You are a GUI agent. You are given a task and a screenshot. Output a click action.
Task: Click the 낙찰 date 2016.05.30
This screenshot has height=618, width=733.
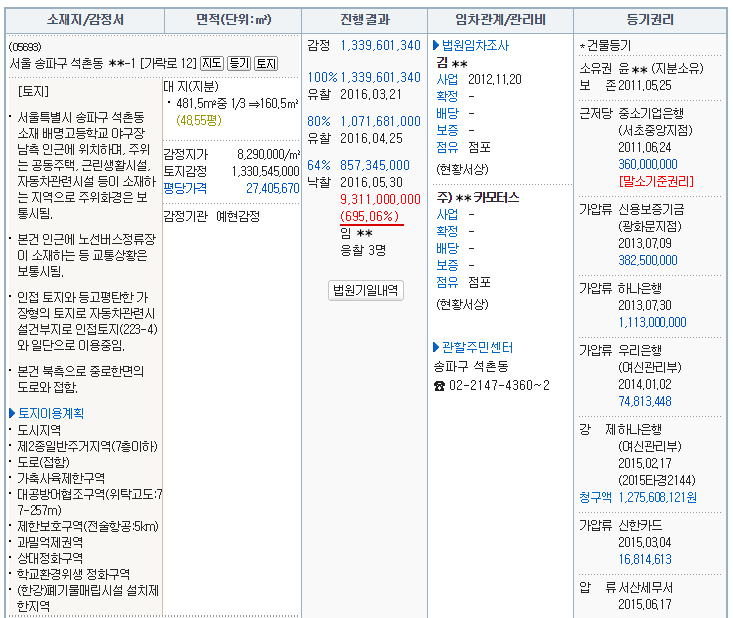coord(371,182)
